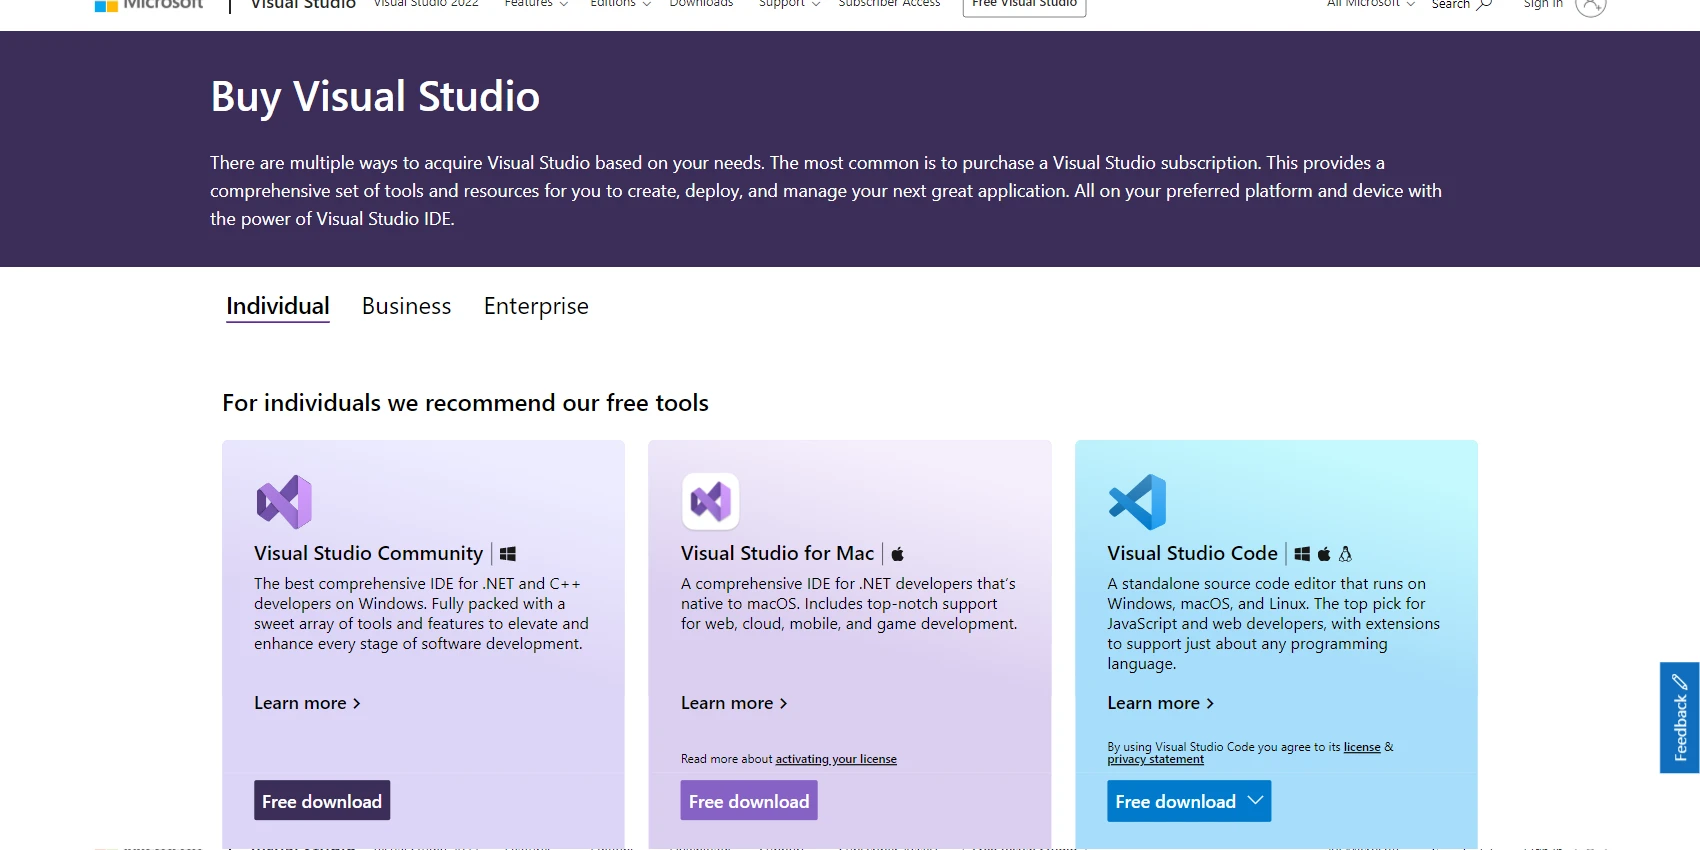Image resolution: width=1700 pixels, height=850 pixels.
Task: Click the Apple icon next to Visual Studio for Mac
Action: click(897, 554)
